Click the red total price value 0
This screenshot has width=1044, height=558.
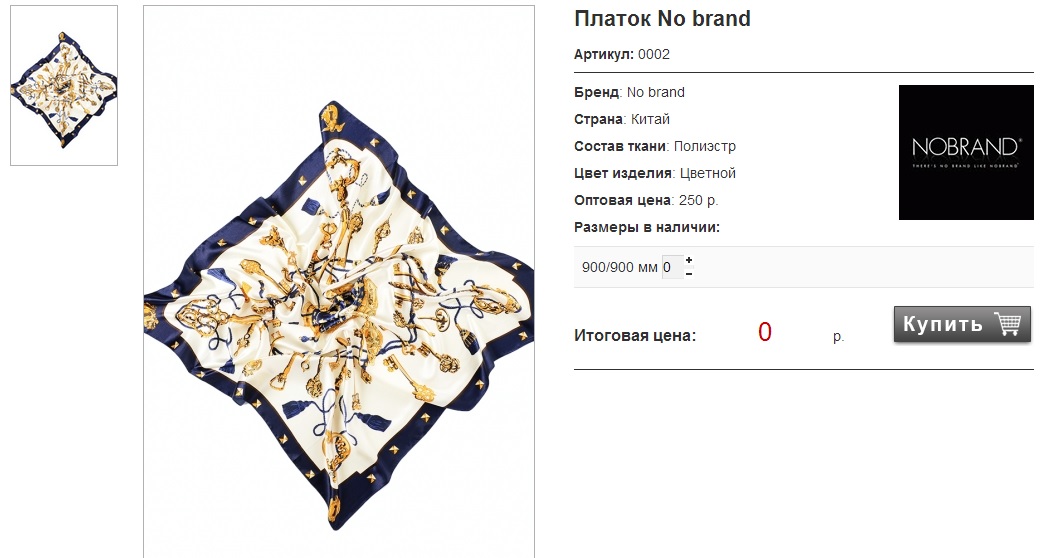pos(764,332)
